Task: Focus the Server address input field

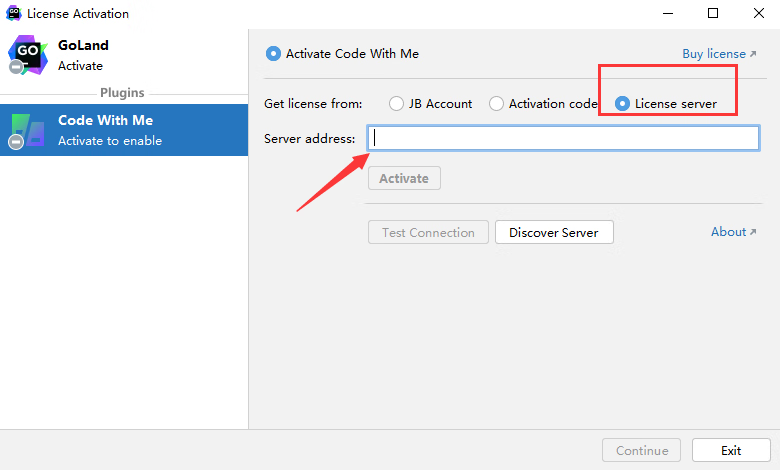Action: point(563,138)
